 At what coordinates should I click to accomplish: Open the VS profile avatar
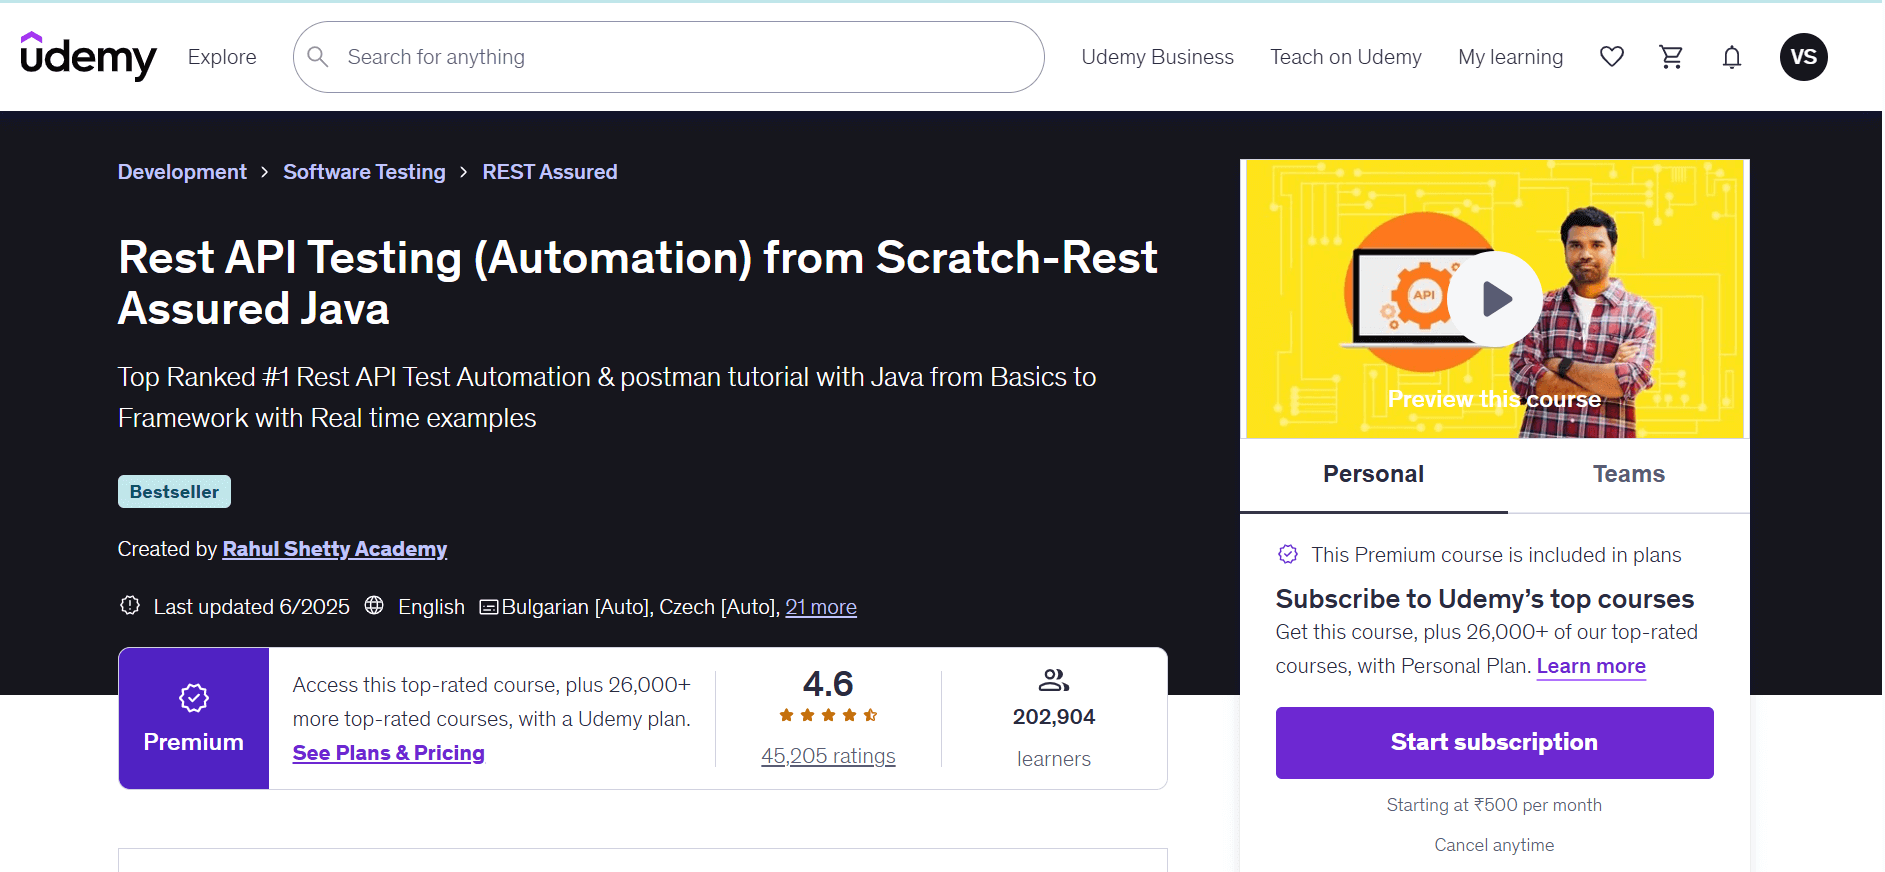[1803, 57]
